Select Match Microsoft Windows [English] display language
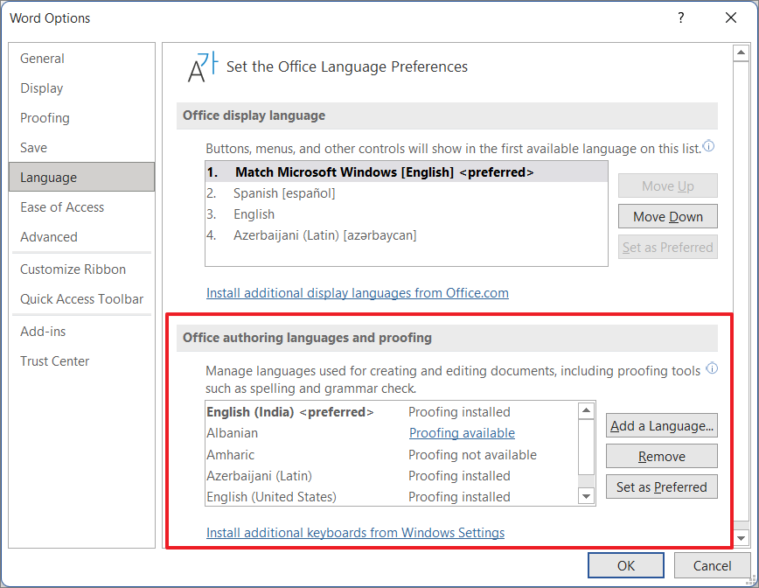The width and height of the screenshot is (759, 588). pyautogui.click(x=407, y=172)
